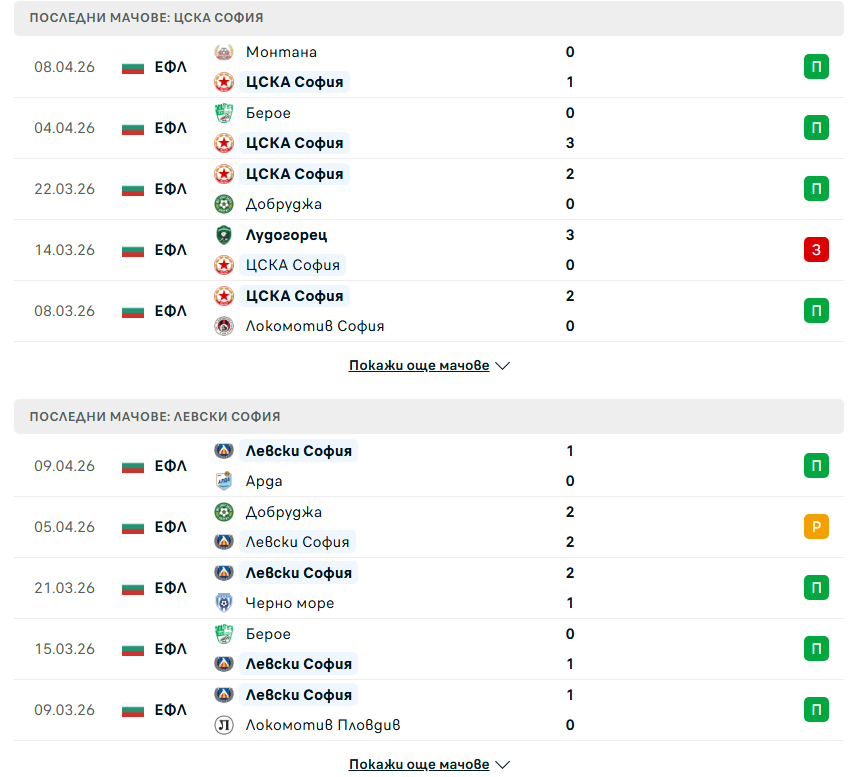Click orange Р draw badge for 05.04.26 match
Image resolution: width=856 pixels, height=777 pixels.
pyautogui.click(x=816, y=527)
